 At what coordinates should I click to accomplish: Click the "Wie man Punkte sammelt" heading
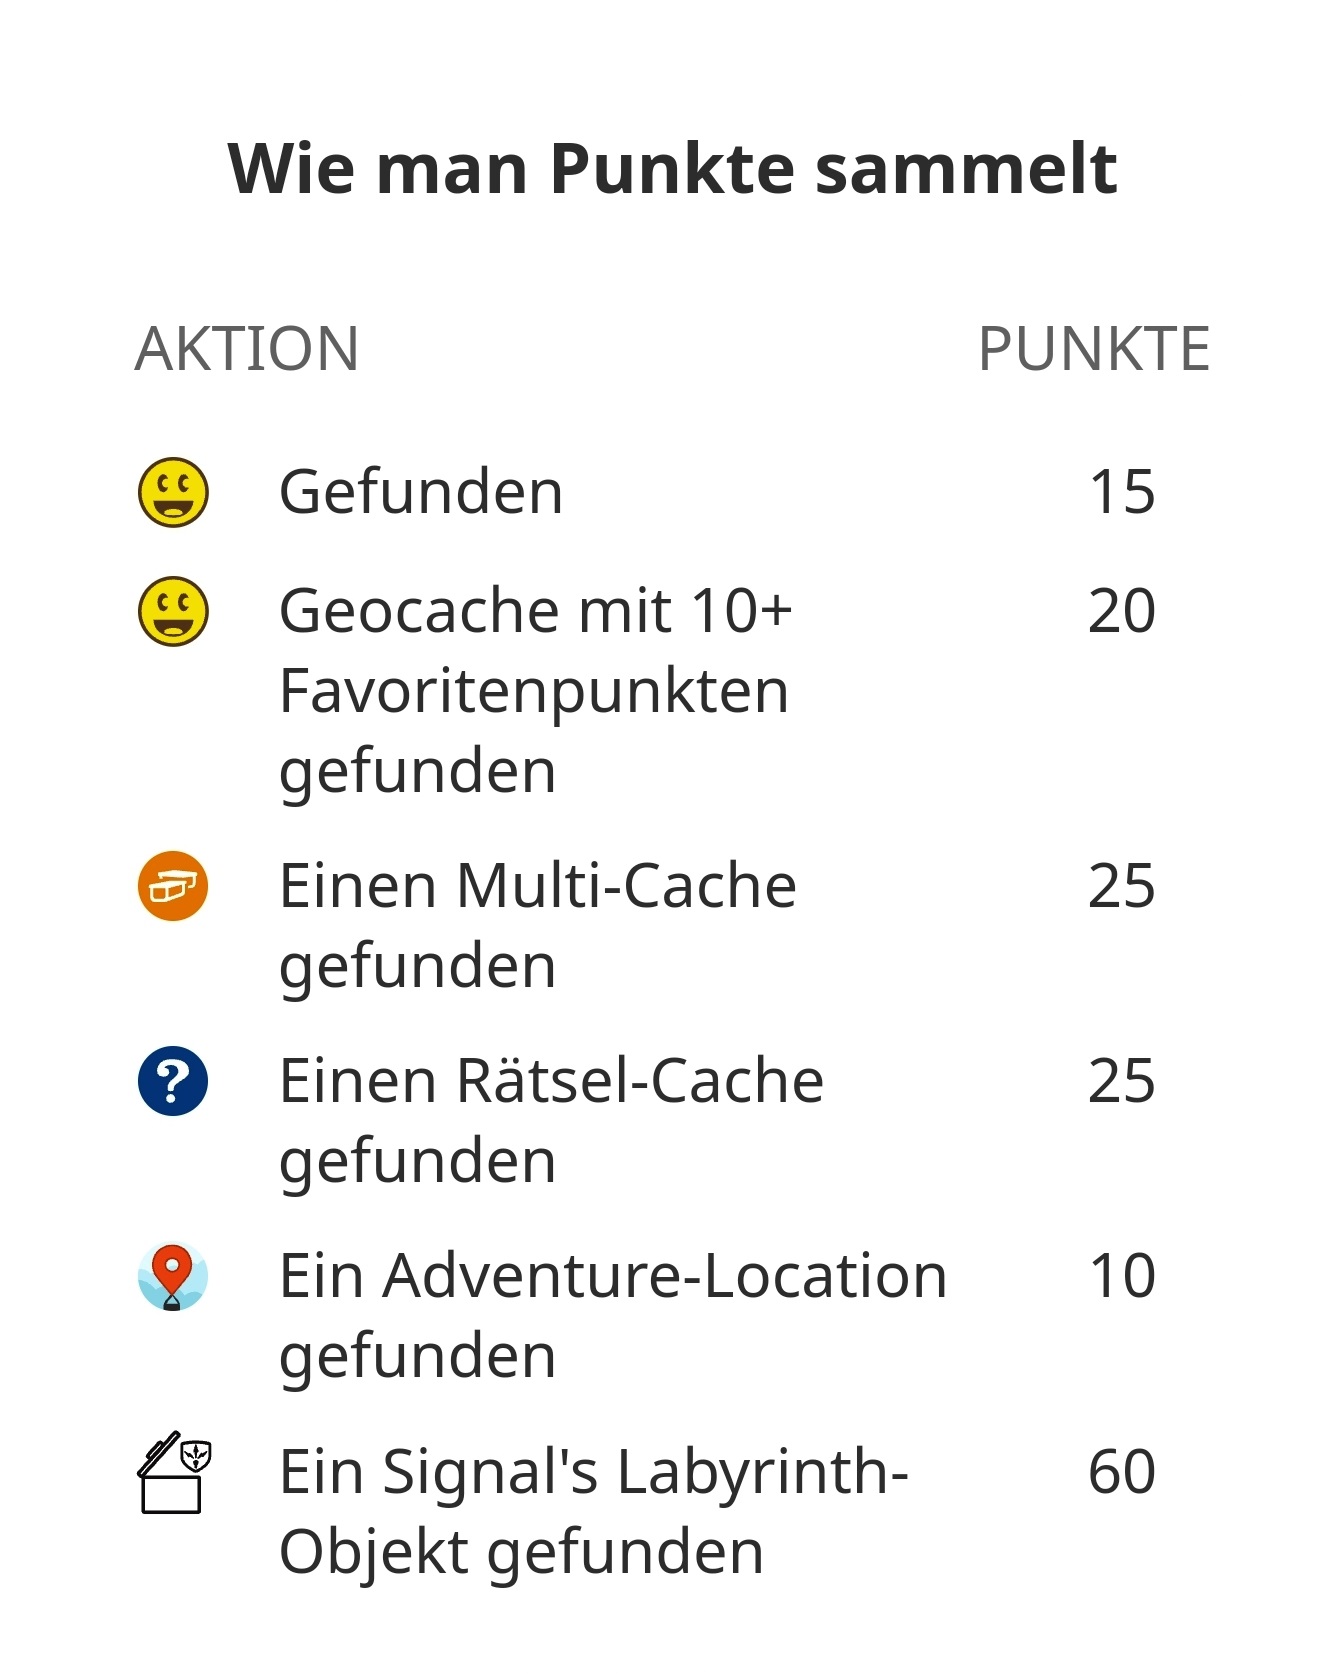click(x=672, y=168)
